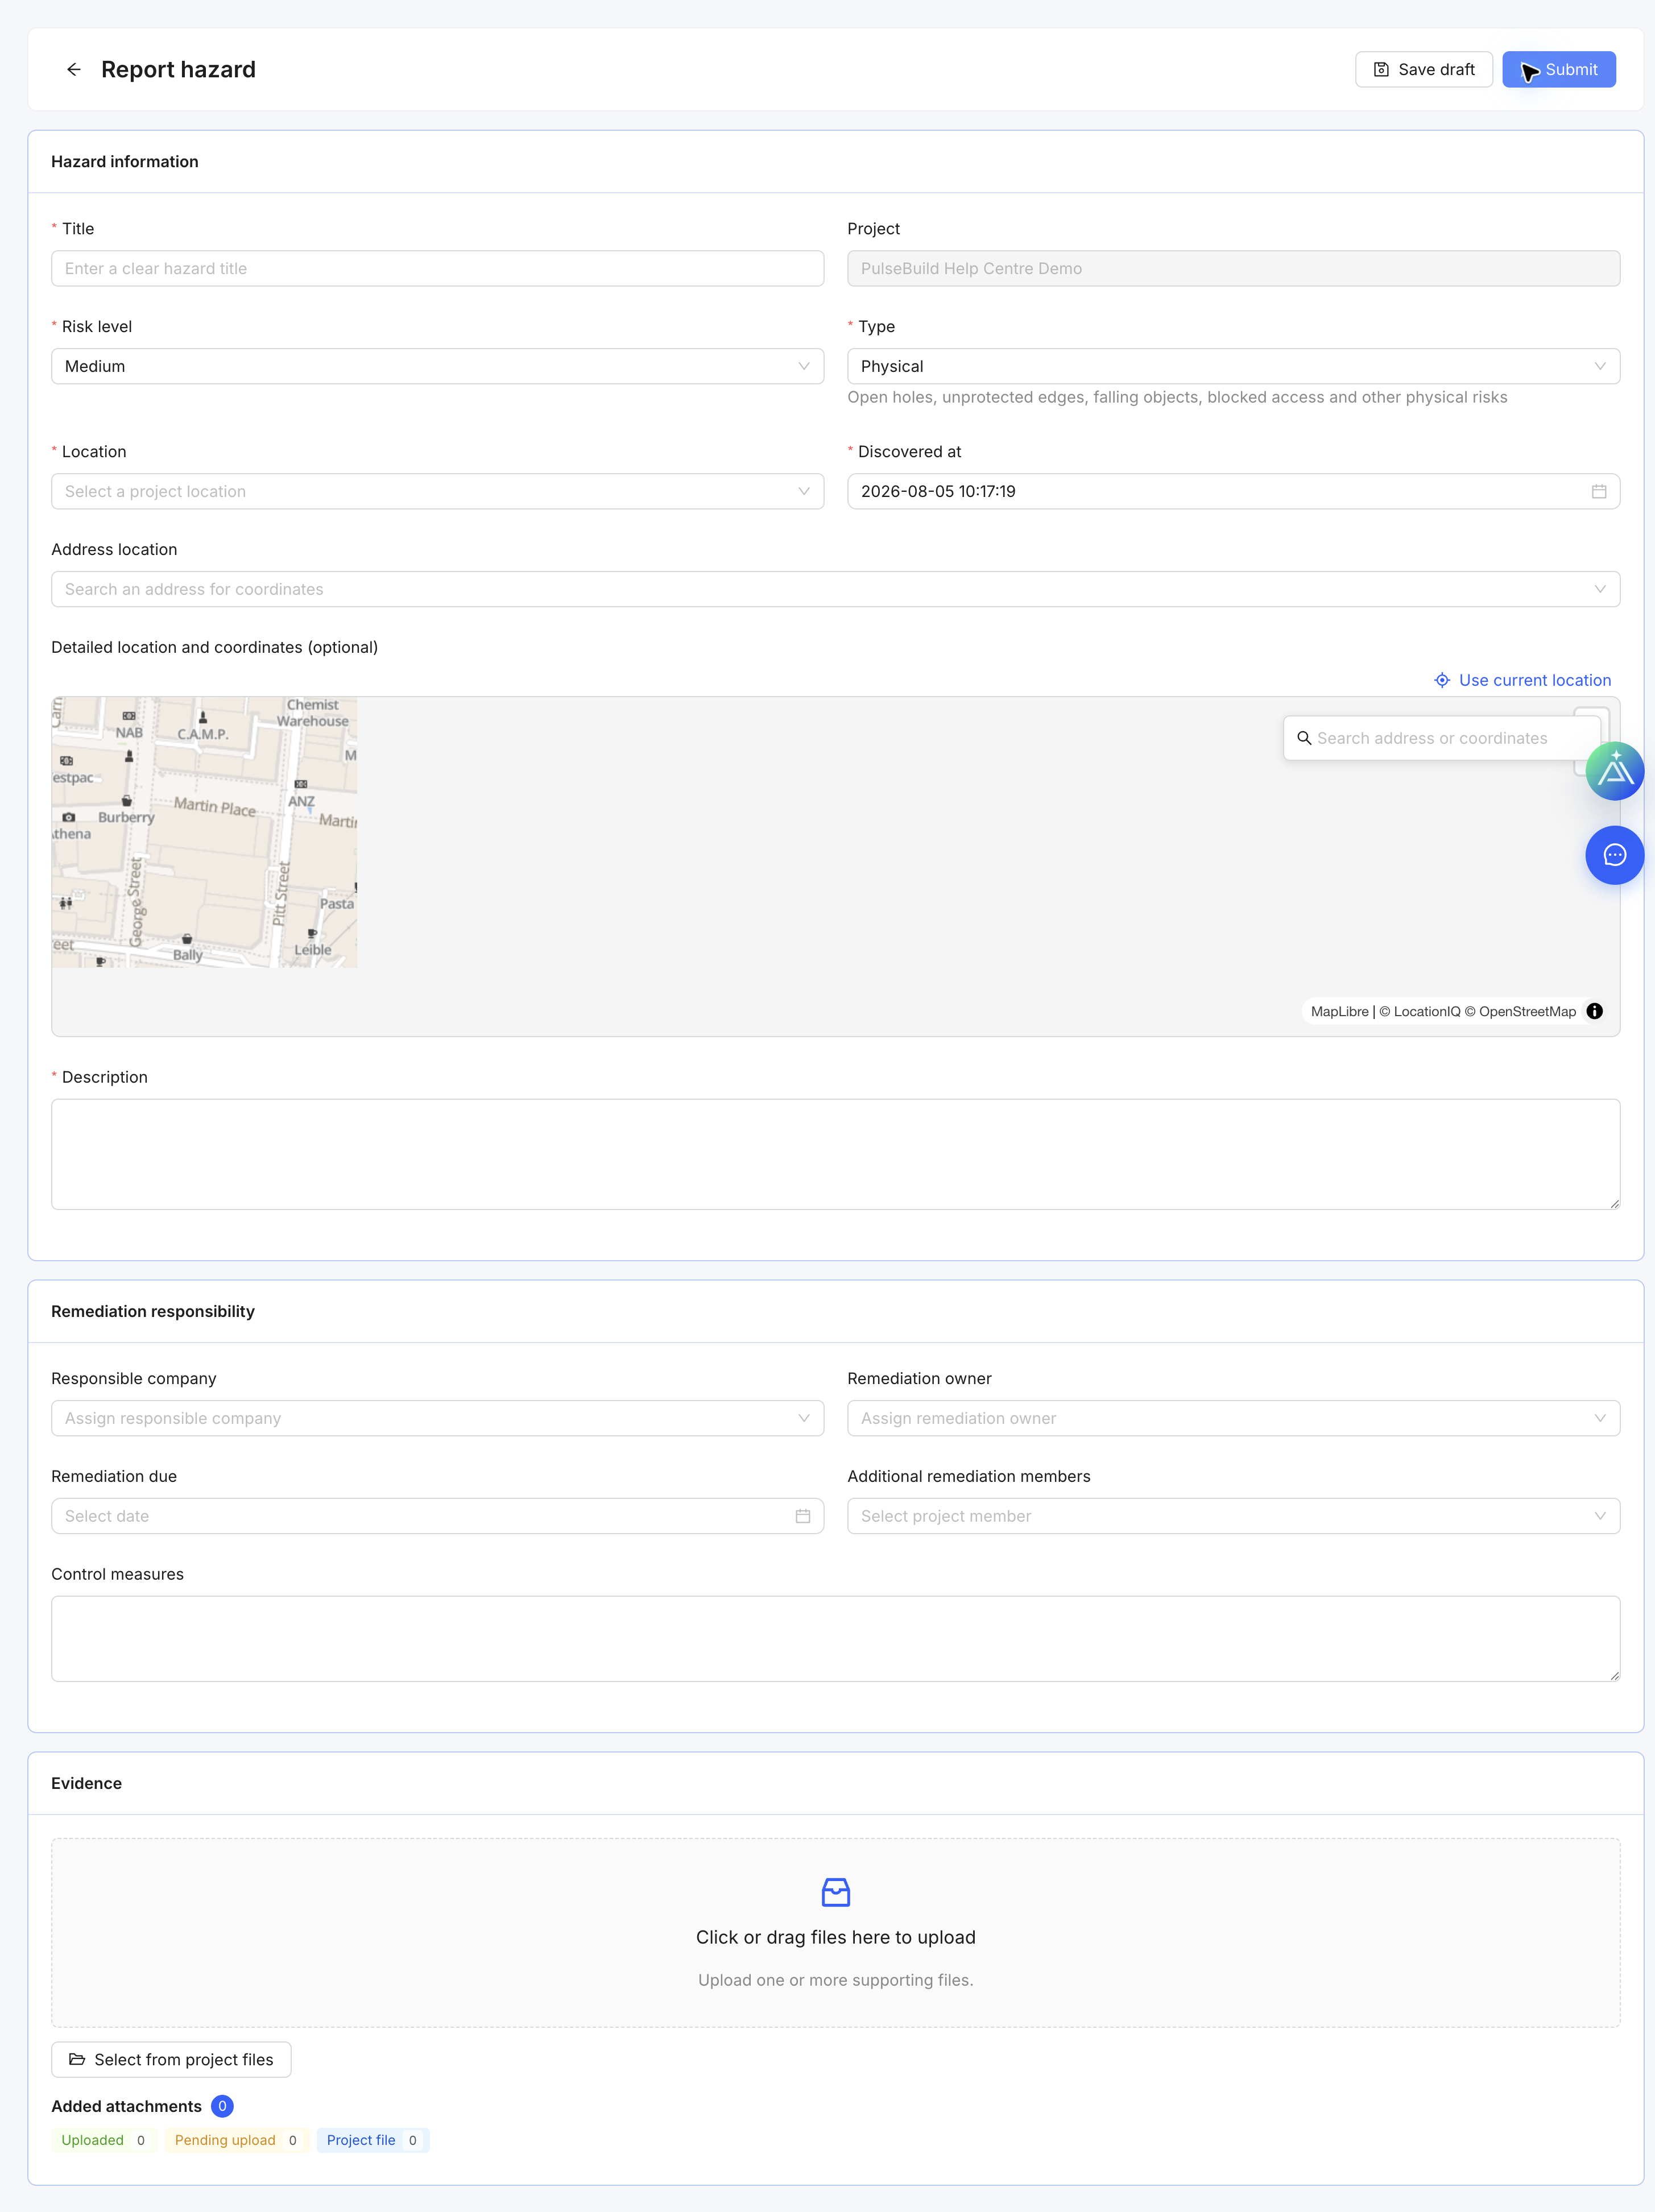Viewport: 1655px width, 2212px height.
Task: Open the Remediation owner dropdown
Action: (1233, 1418)
